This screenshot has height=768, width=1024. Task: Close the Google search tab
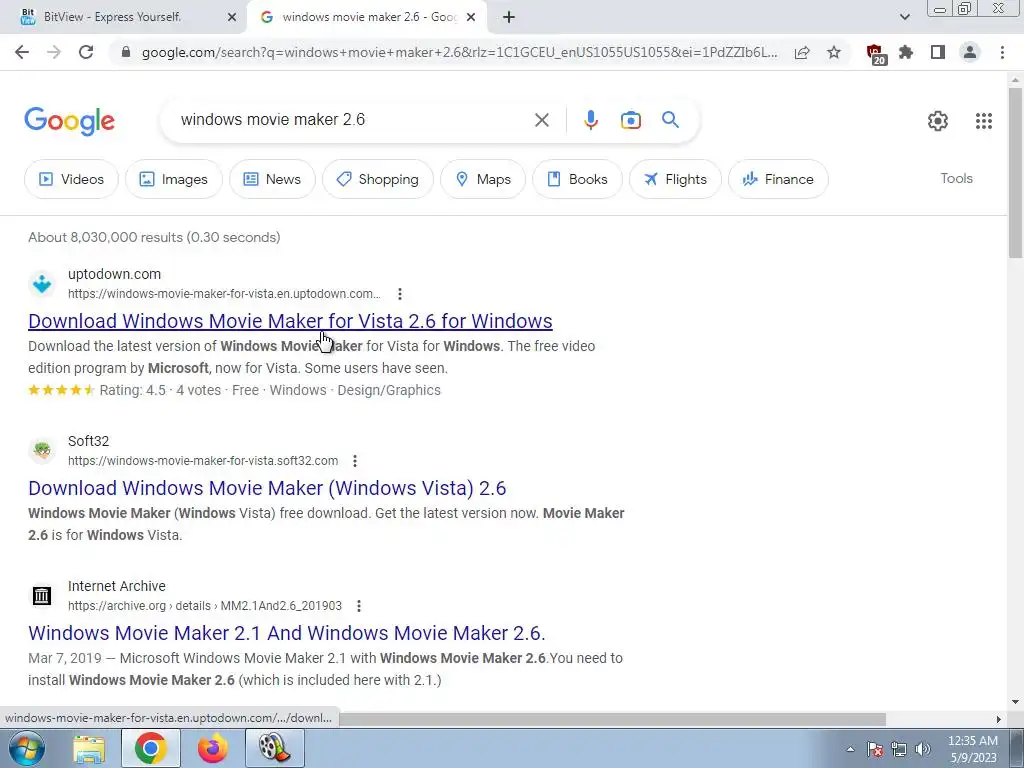[471, 17]
